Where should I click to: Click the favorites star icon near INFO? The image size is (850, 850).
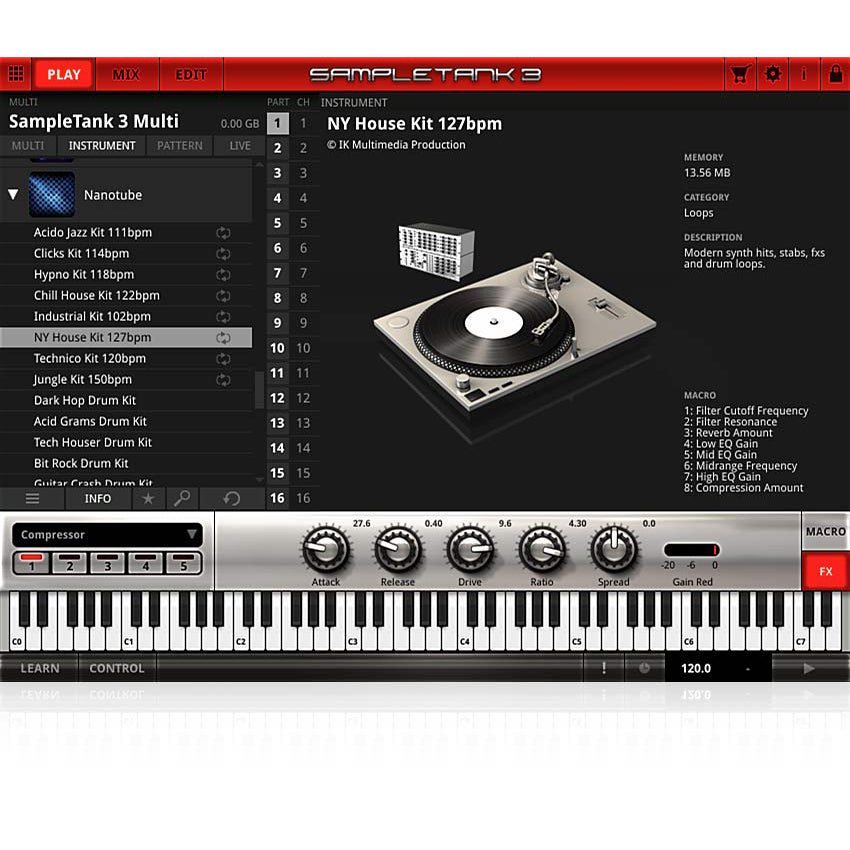point(148,498)
